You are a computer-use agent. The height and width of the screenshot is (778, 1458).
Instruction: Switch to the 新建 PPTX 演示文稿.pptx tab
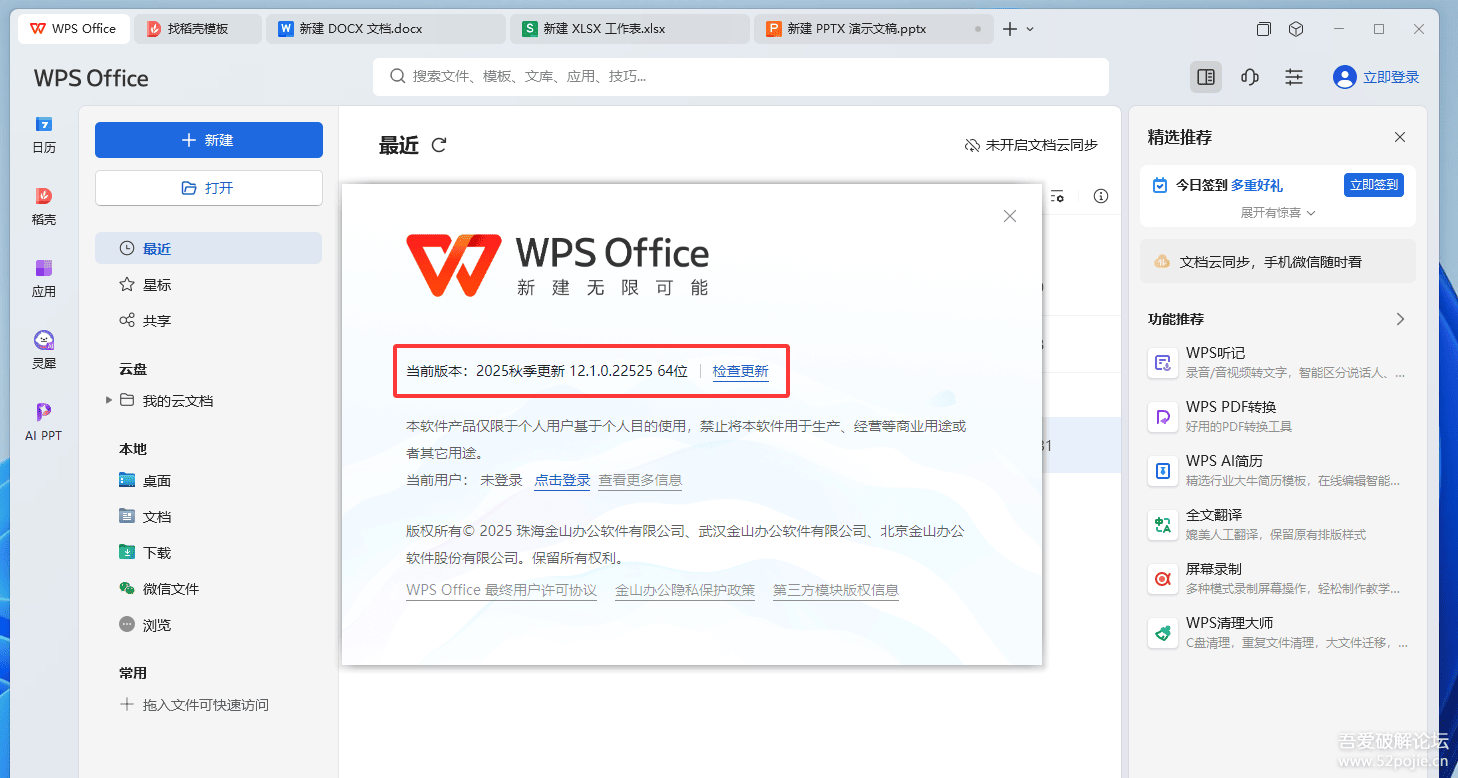click(x=874, y=29)
